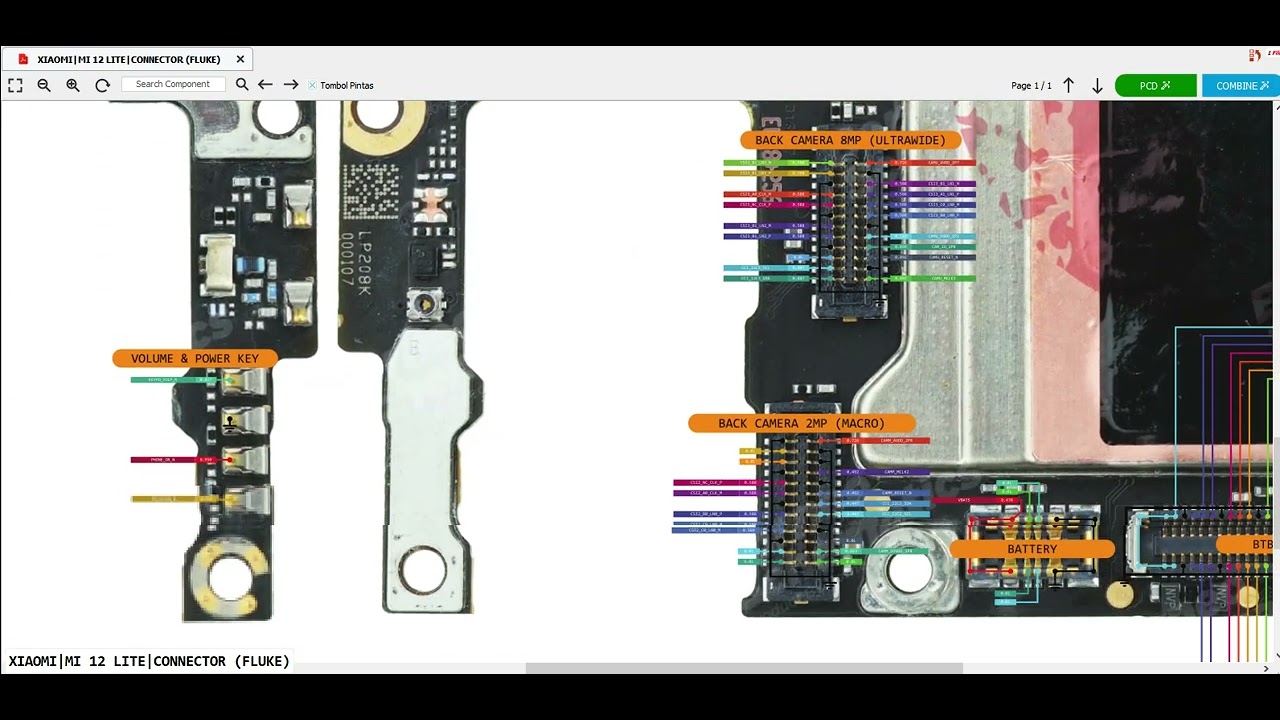Viewport: 1280px width, 720px height.
Task: Click the horizontal scrollbar thumb
Action: (744, 668)
